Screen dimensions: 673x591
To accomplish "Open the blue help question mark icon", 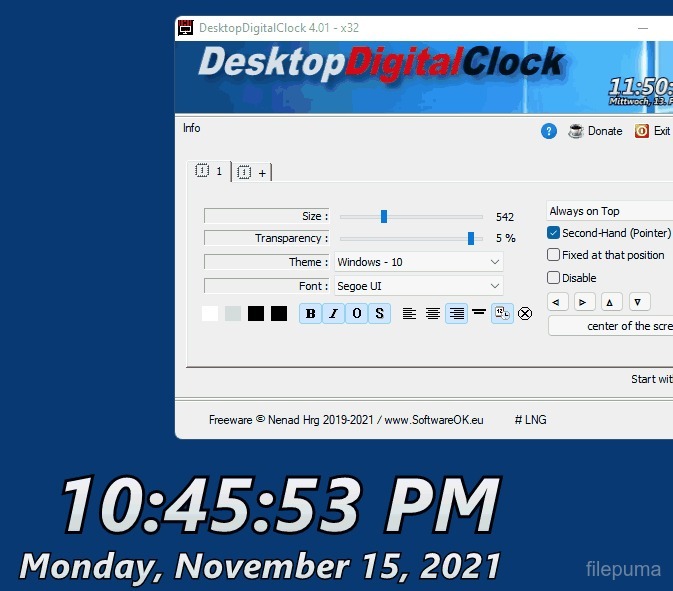I will [549, 131].
